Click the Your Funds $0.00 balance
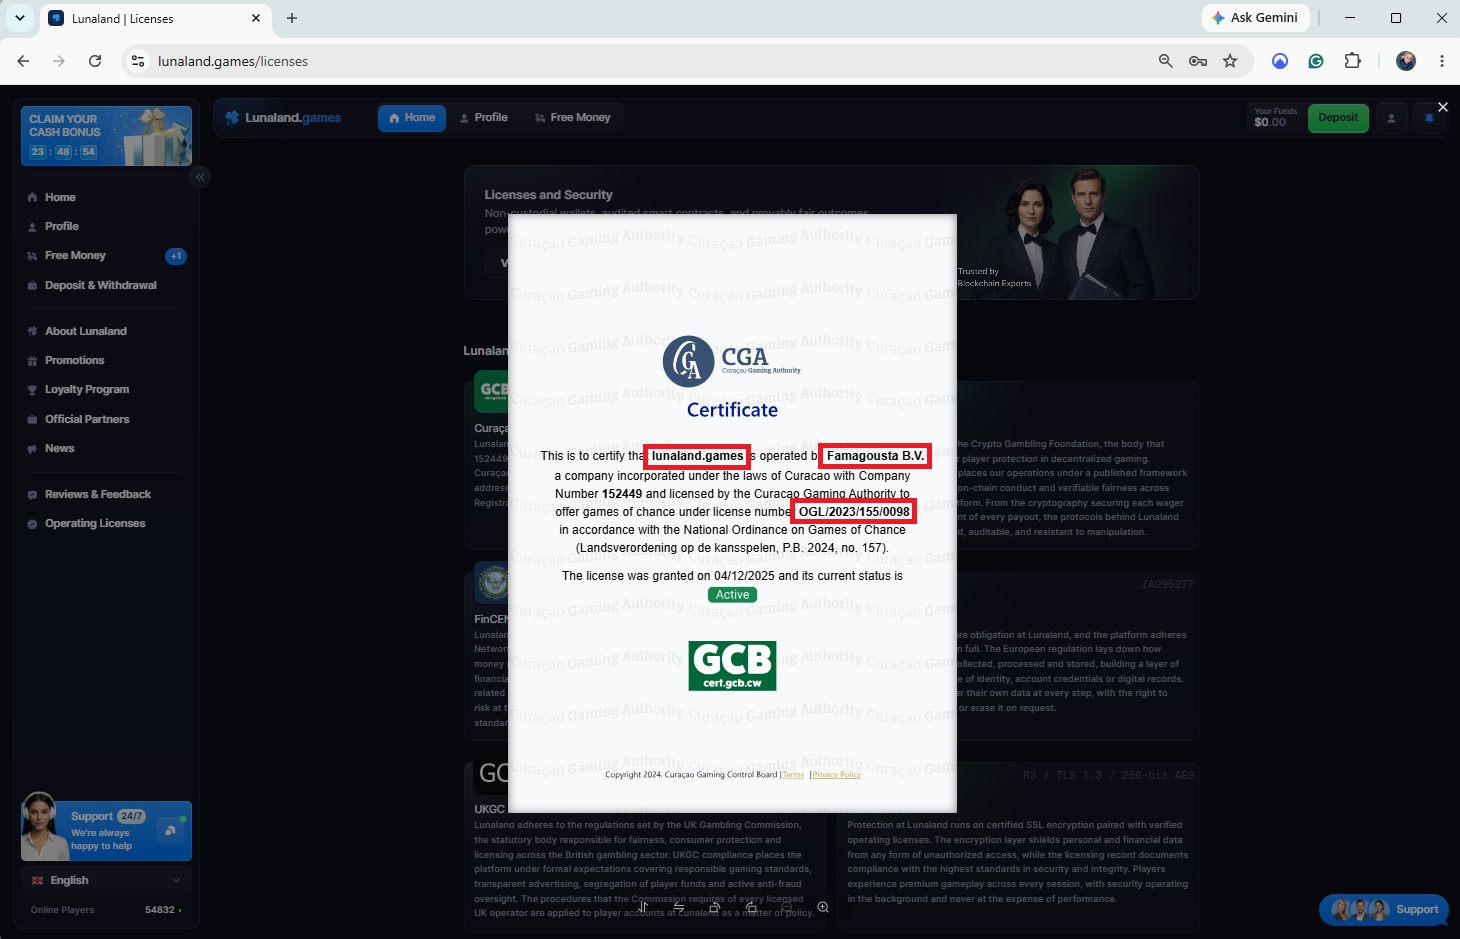Image resolution: width=1460 pixels, height=939 pixels. pos(1275,118)
